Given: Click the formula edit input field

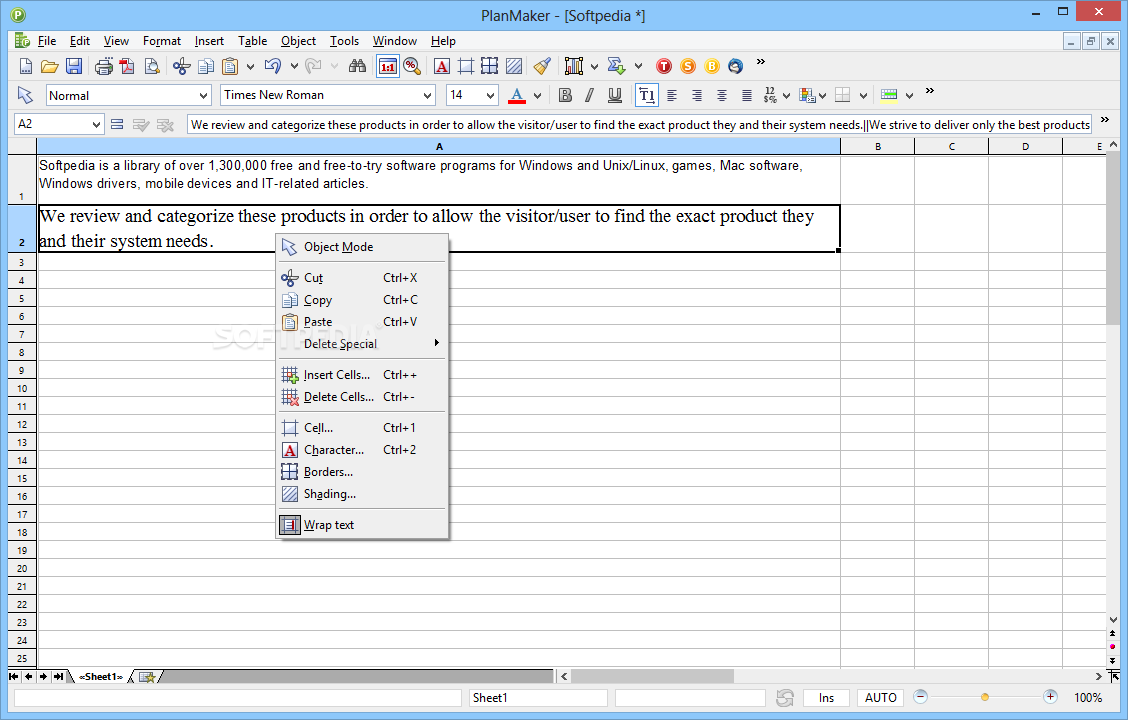Looking at the screenshot, I should click(639, 124).
